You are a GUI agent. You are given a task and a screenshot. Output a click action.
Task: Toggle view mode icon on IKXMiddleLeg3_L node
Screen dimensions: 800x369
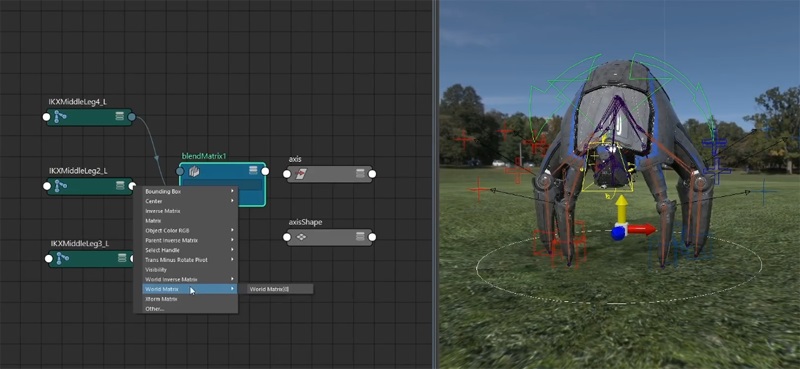[122, 258]
